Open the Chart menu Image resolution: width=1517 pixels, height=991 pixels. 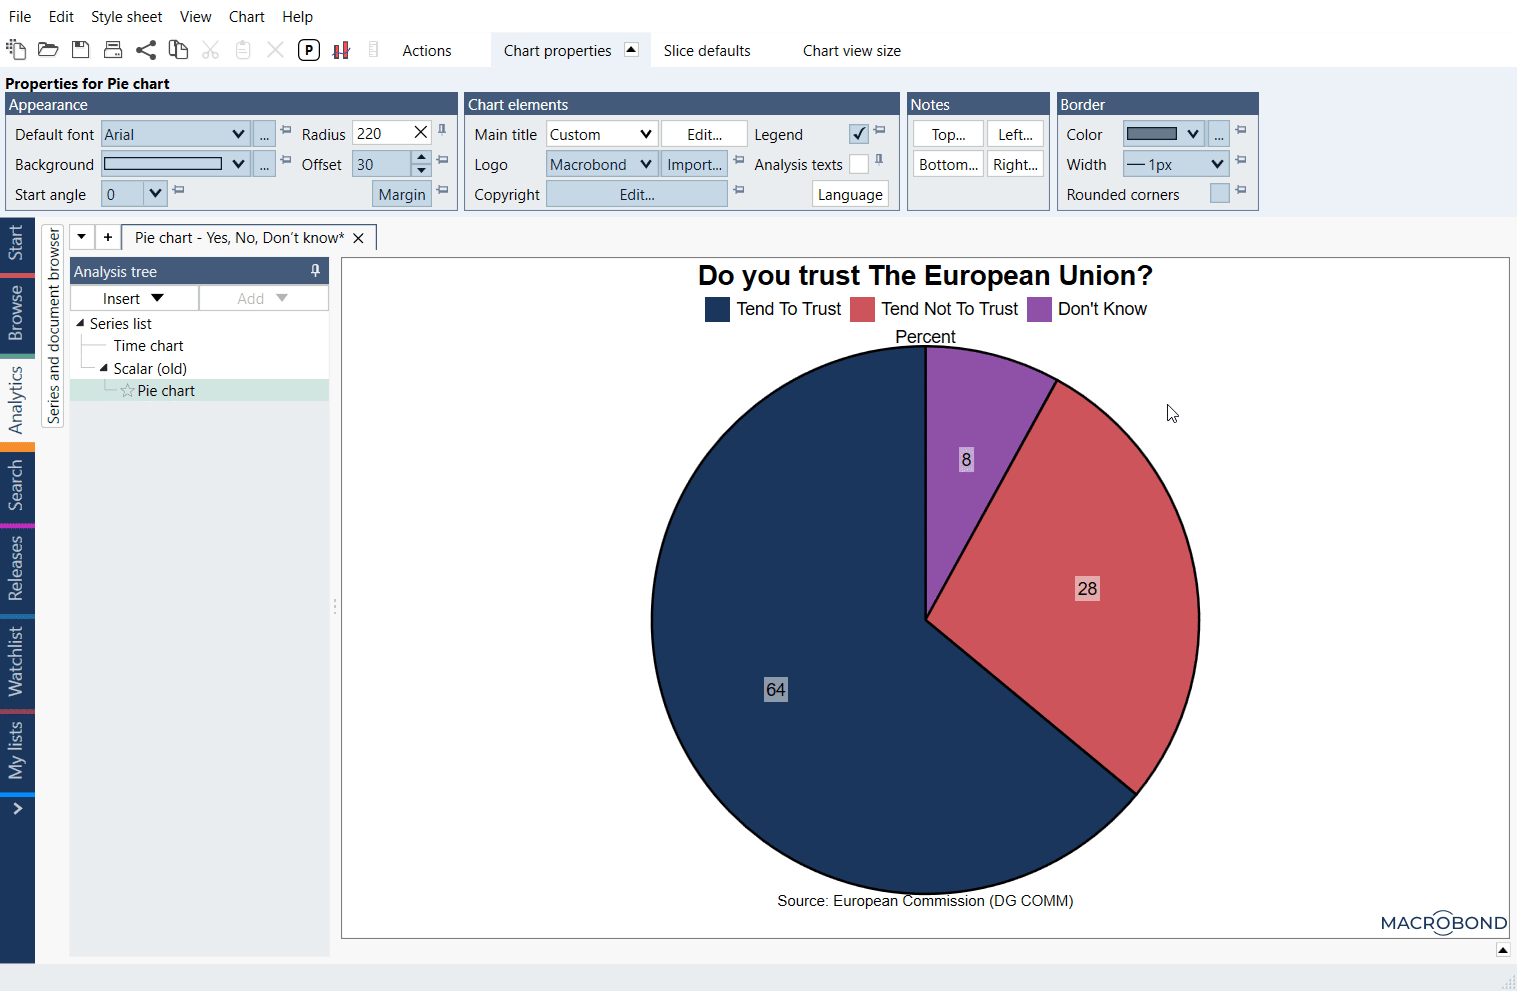click(x=246, y=16)
